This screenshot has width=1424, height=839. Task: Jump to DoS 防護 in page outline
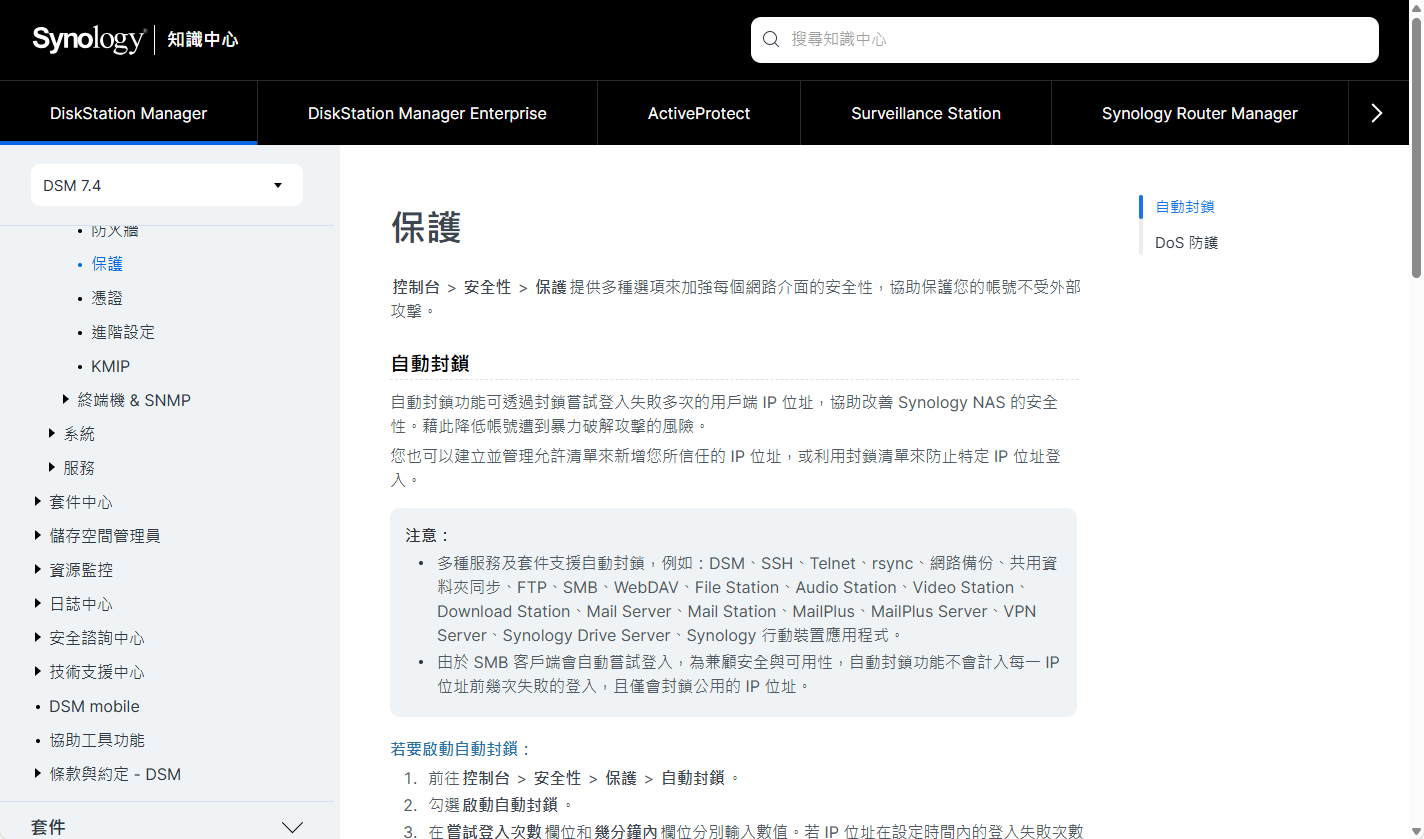point(1186,243)
